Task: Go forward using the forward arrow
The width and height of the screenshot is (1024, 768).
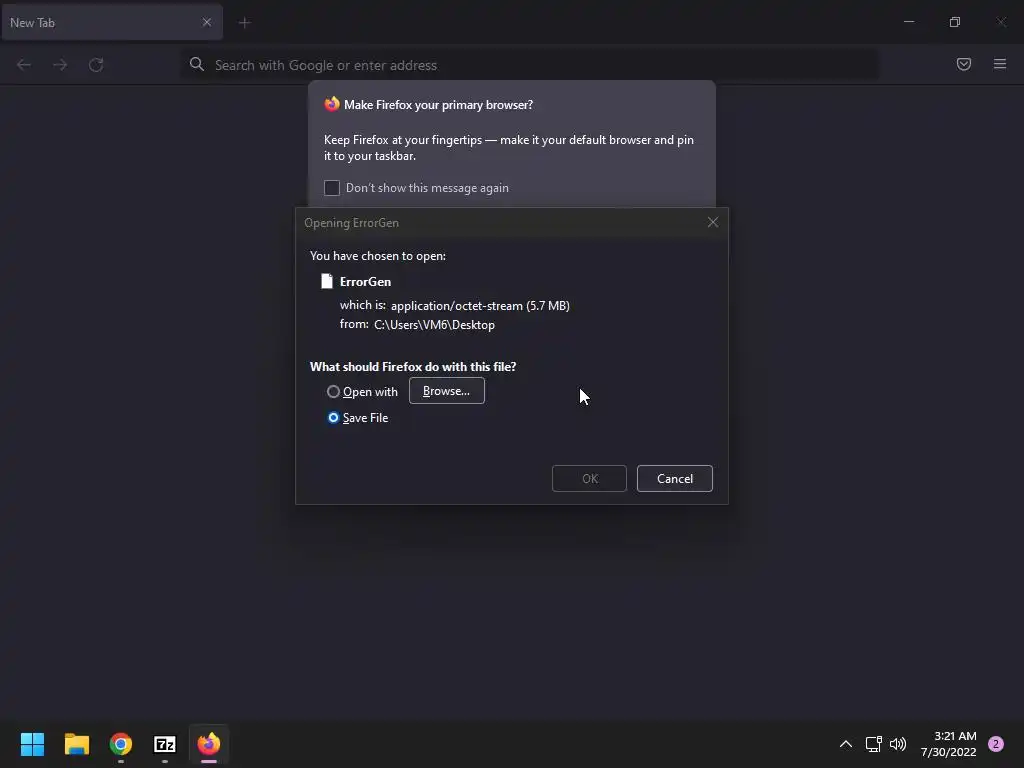Action: pyautogui.click(x=60, y=65)
